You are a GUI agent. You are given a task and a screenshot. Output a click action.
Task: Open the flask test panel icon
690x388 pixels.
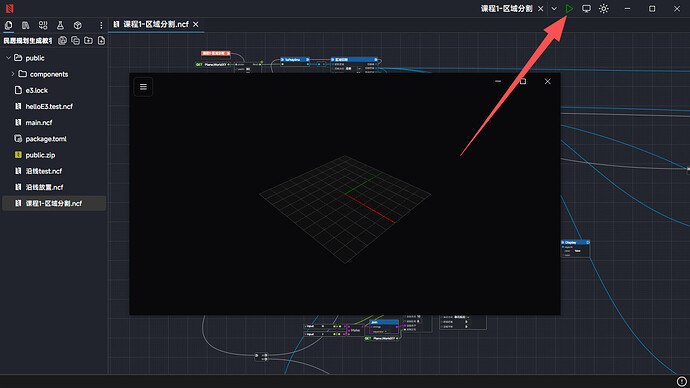click(x=60, y=25)
